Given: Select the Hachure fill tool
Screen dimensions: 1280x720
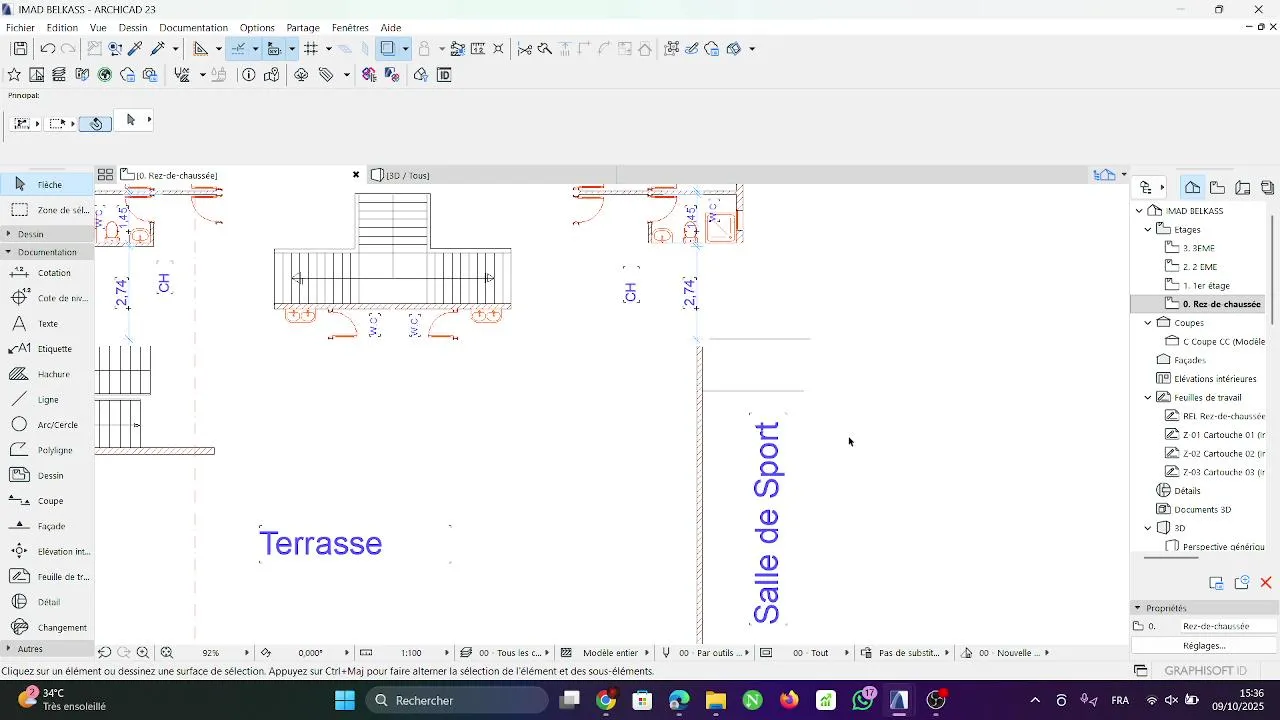Looking at the screenshot, I should [47, 374].
